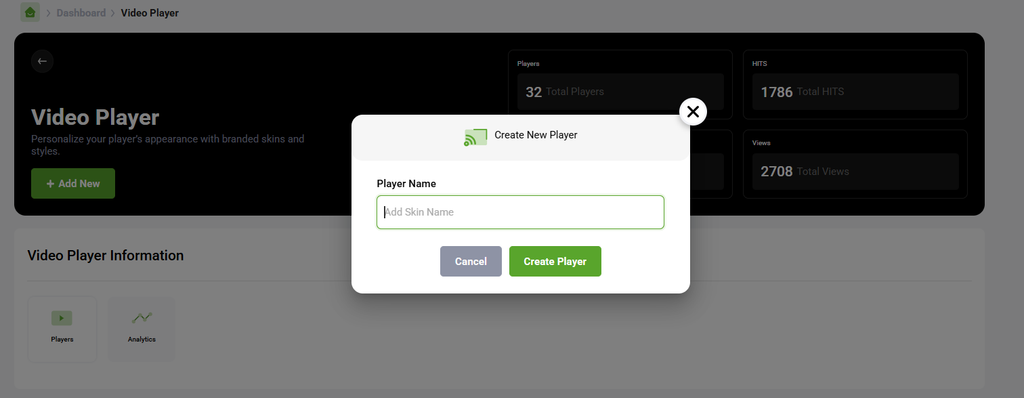
Task: Click the Create New Player title text
Action: point(536,135)
